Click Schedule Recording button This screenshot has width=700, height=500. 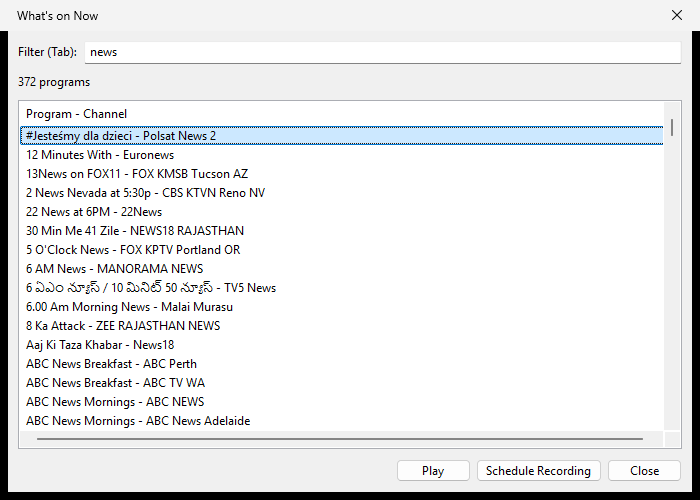pos(538,471)
